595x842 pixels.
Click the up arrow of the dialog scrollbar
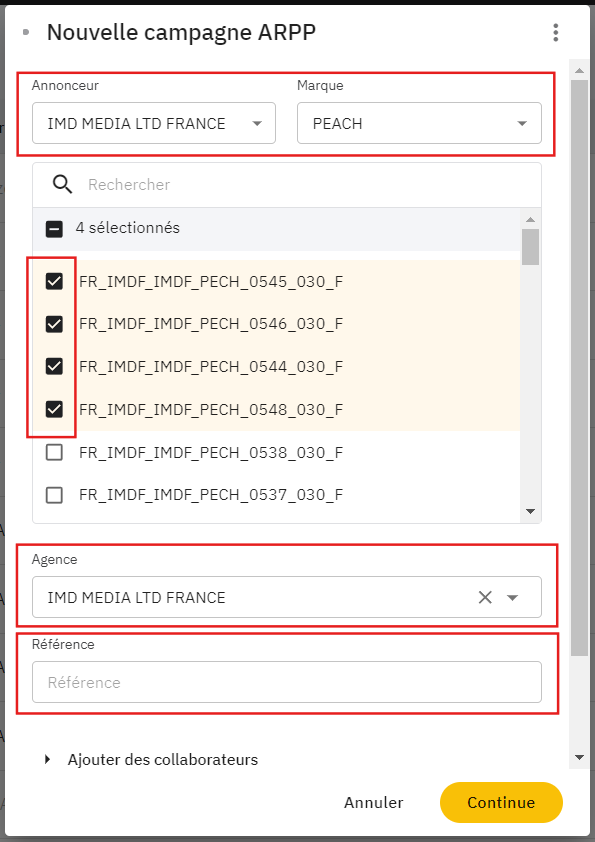coord(579,70)
